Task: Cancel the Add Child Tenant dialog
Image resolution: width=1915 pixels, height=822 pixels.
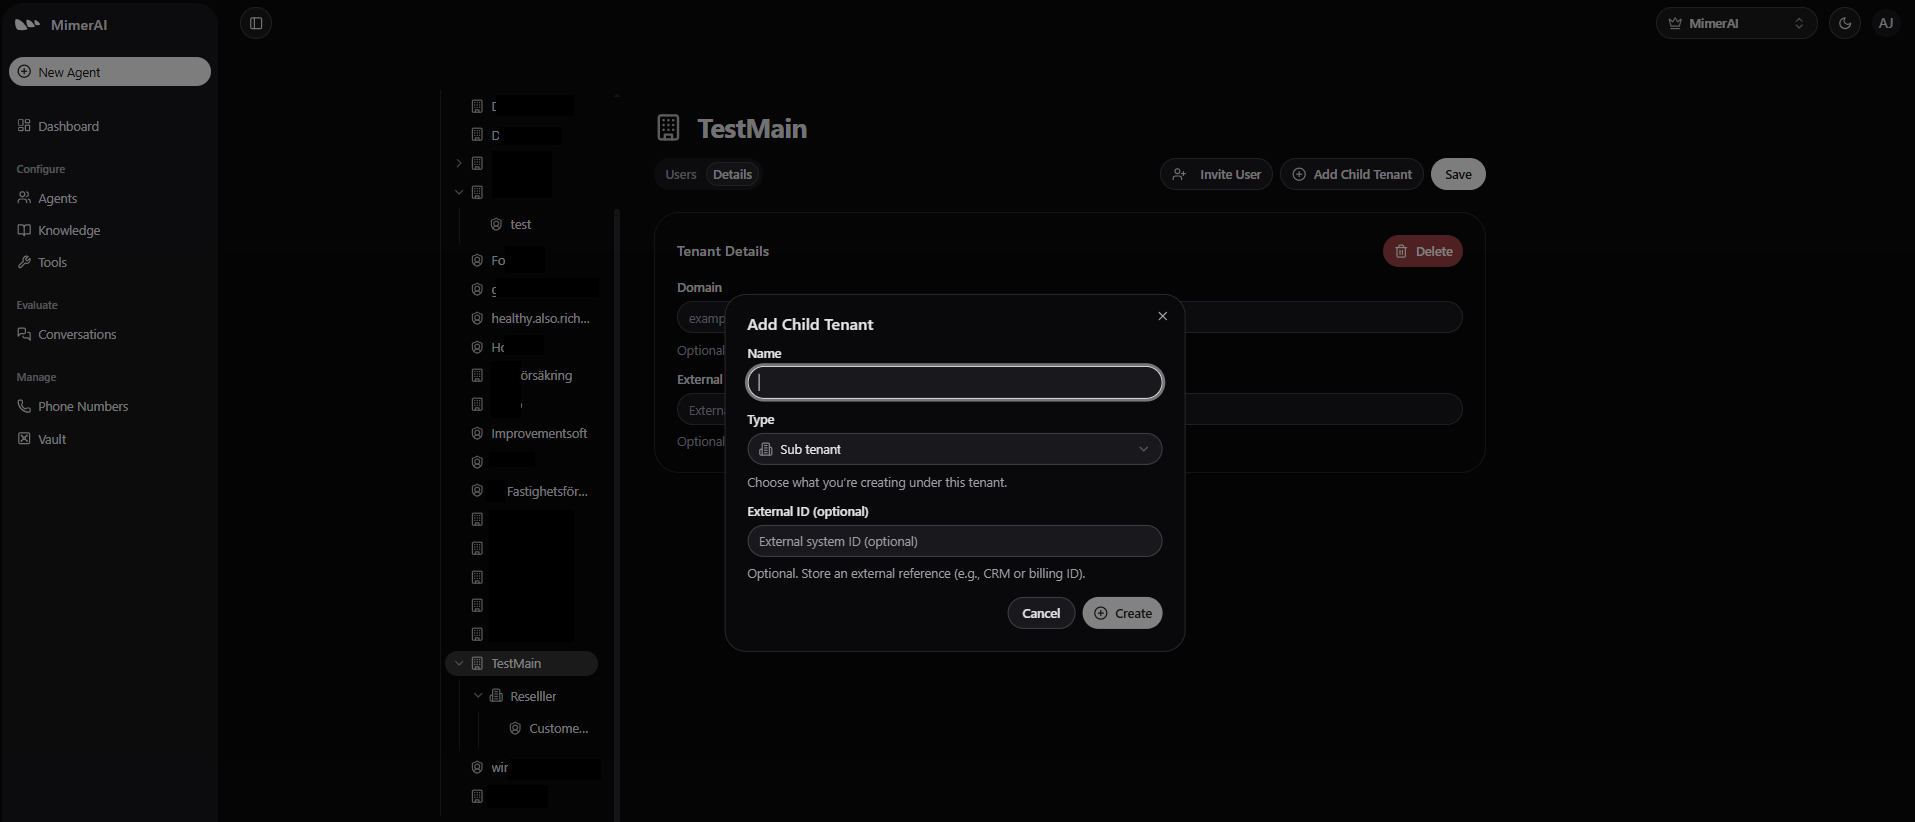Action: [1040, 613]
